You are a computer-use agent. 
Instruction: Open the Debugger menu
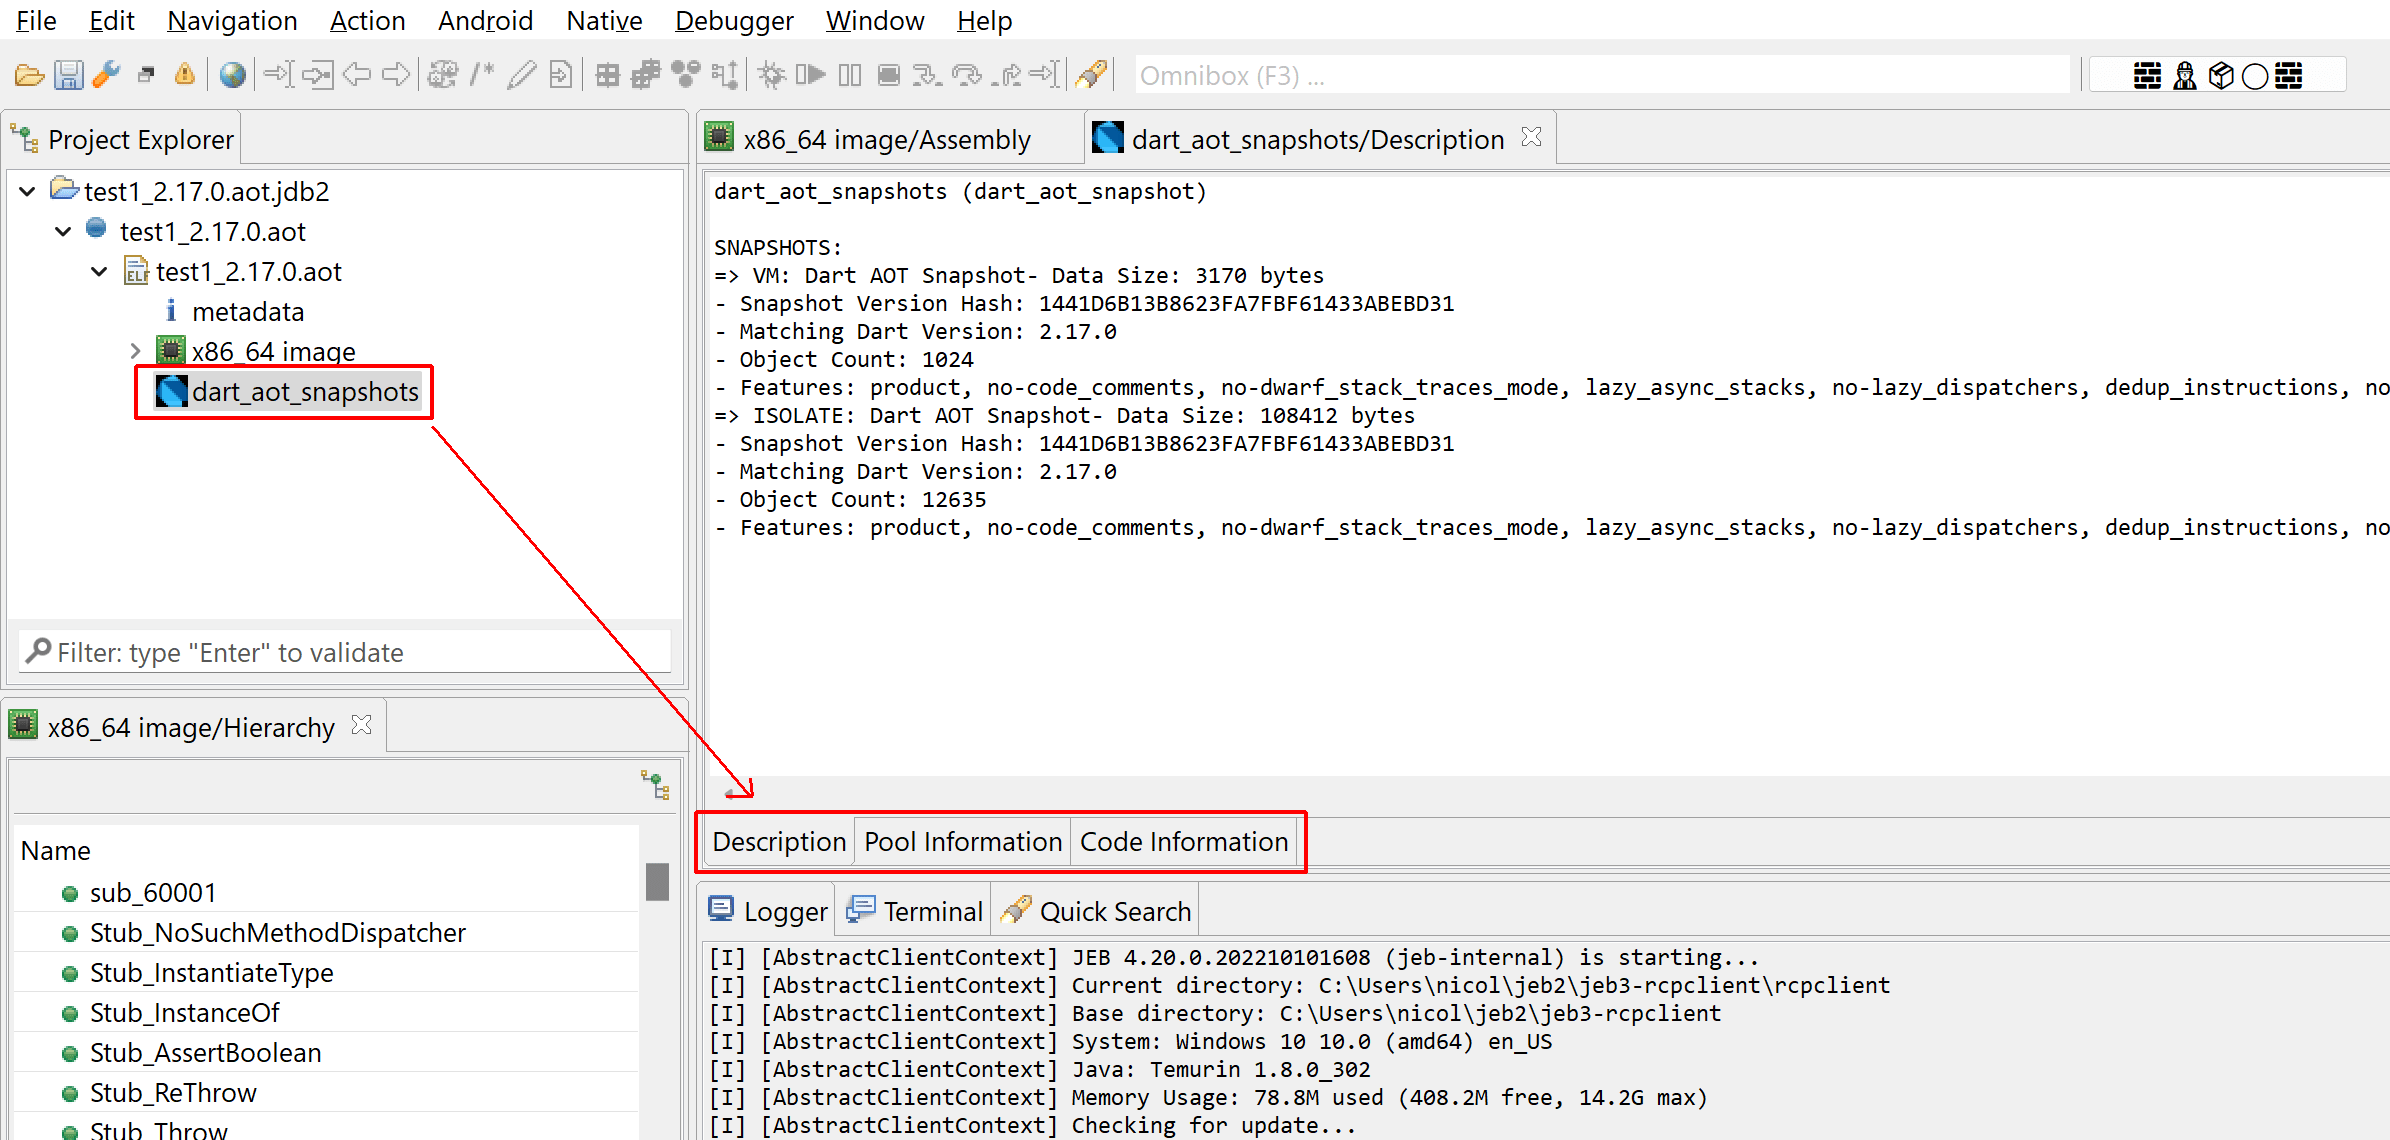pyautogui.click(x=733, y=20)
